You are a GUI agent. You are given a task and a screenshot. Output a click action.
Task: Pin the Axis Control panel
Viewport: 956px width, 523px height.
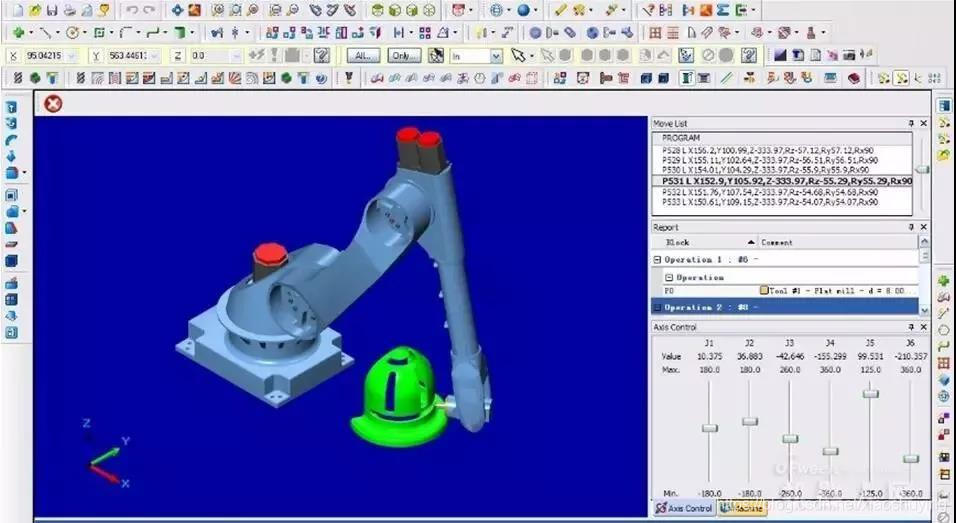(x=911, y=327)
